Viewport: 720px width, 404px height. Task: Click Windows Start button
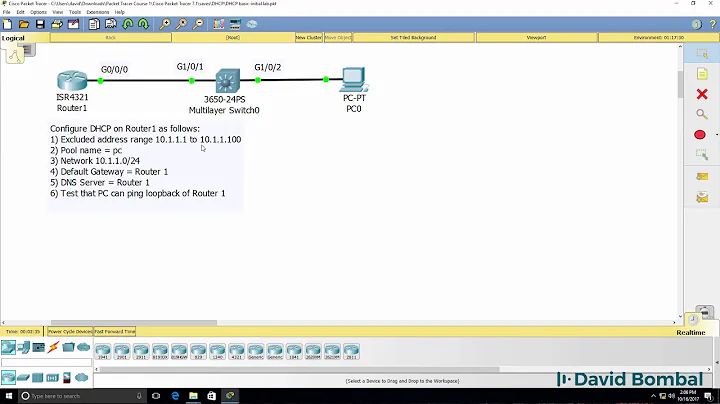[9, 395]
